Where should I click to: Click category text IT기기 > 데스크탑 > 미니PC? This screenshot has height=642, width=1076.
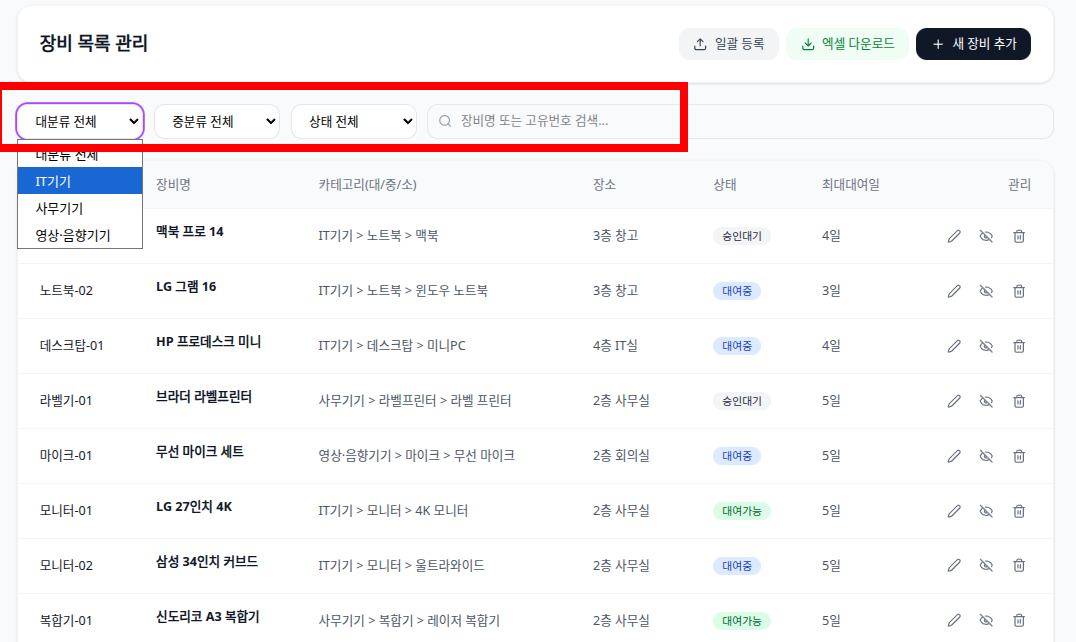pos(392,346)
